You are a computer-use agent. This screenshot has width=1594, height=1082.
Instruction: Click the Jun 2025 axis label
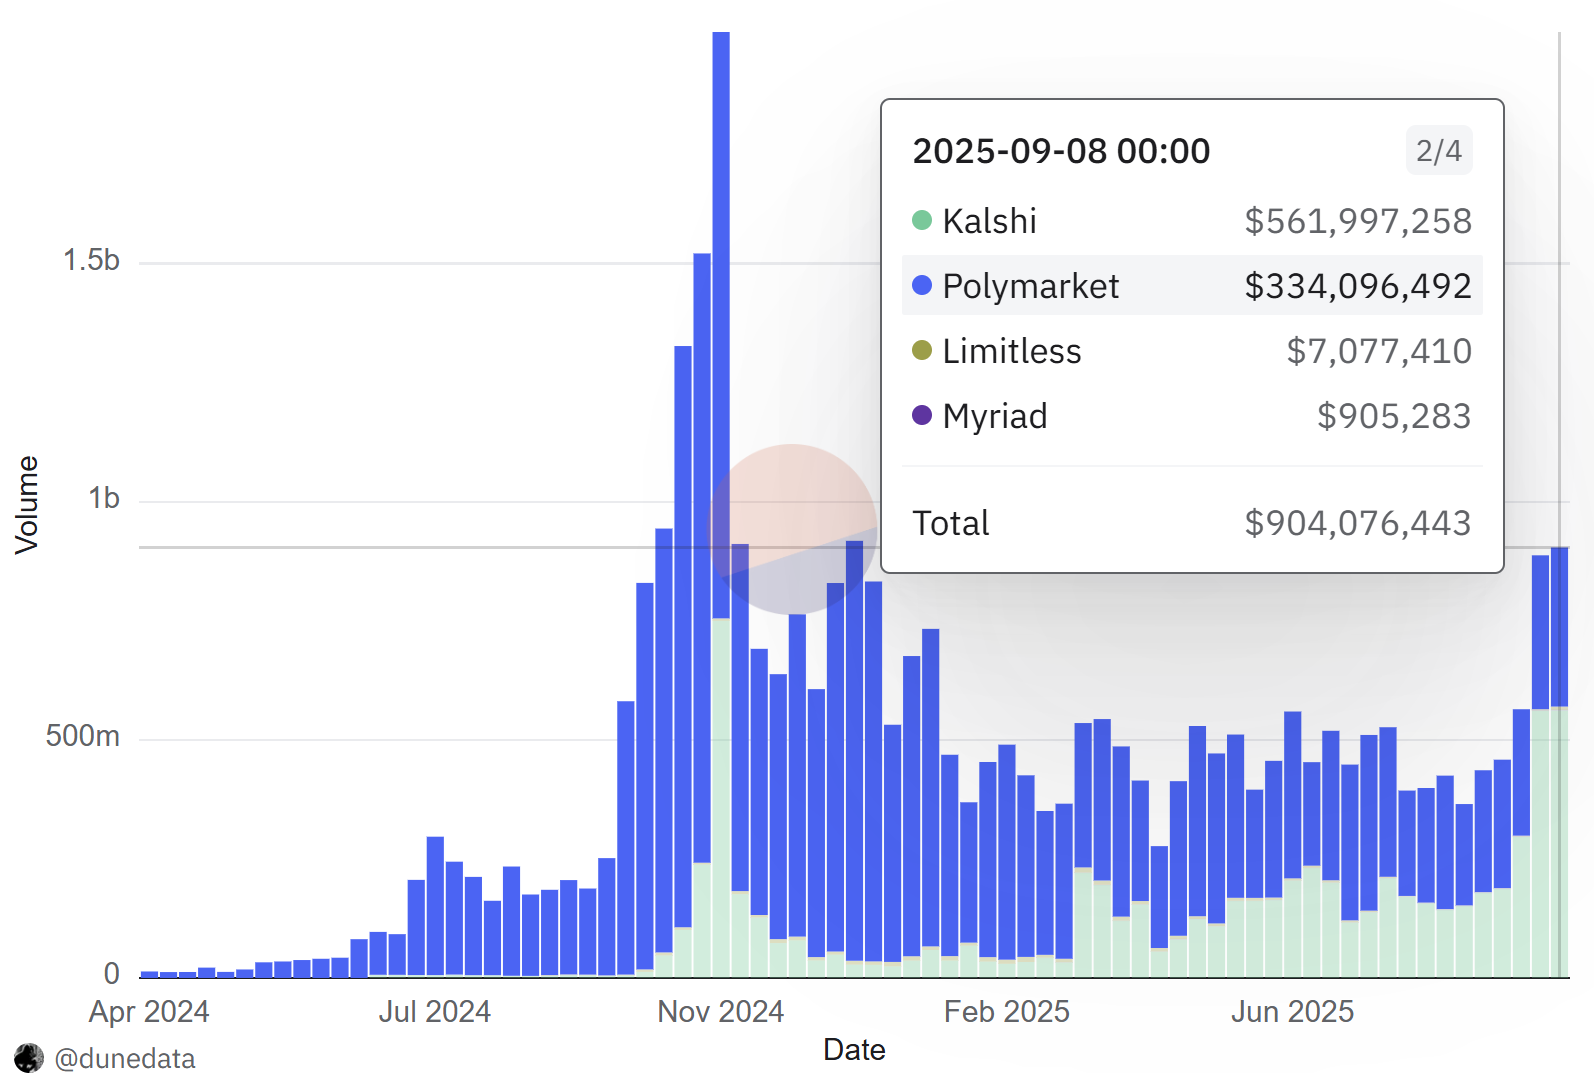[1292, 1012]
